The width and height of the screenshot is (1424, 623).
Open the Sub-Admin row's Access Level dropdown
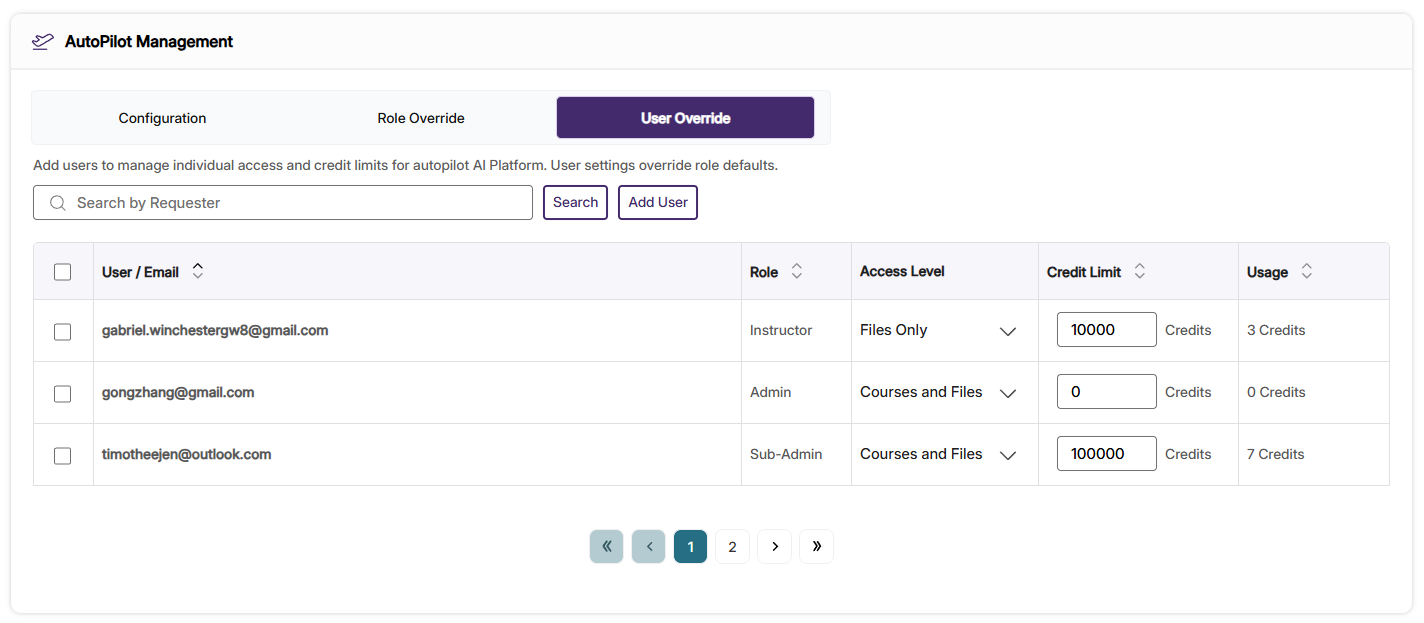1007,455
